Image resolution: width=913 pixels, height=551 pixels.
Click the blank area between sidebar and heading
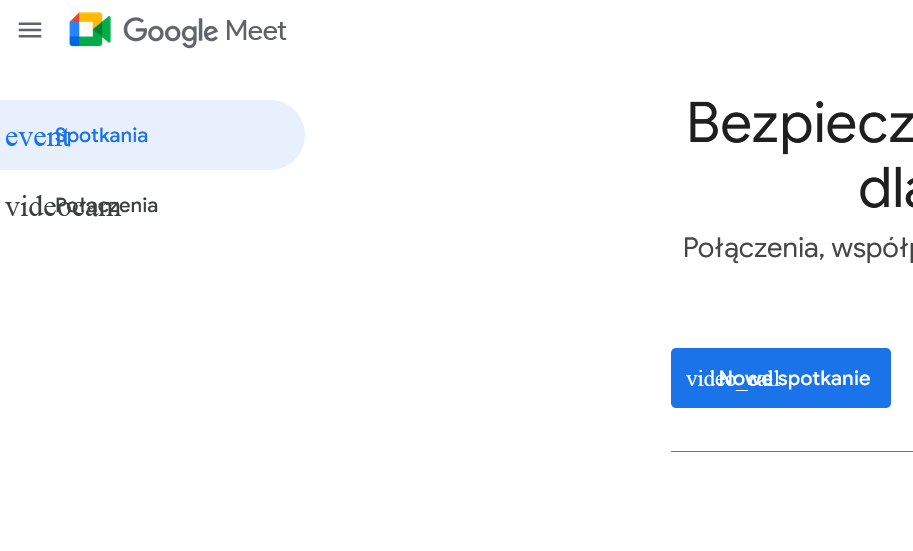coord(480,250)
